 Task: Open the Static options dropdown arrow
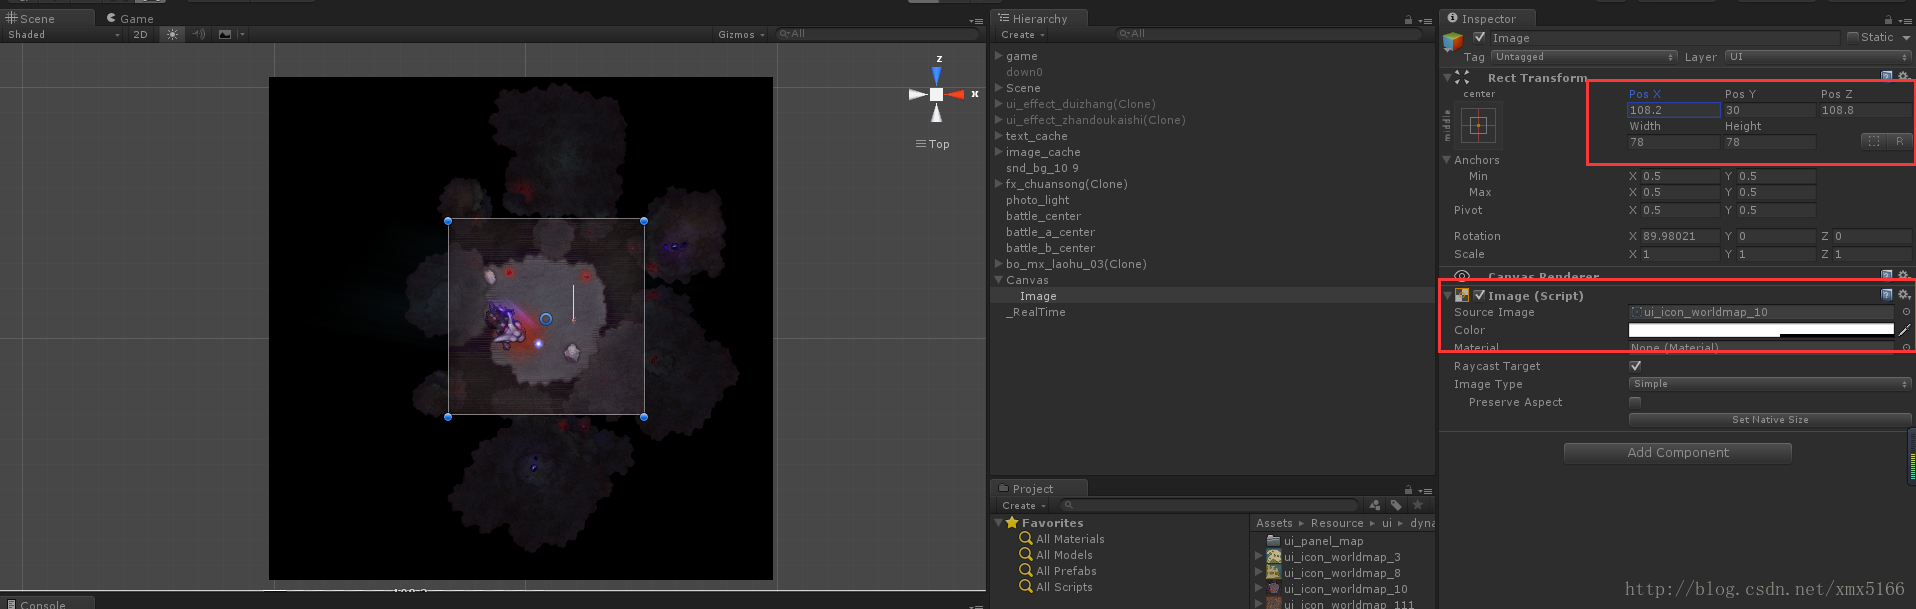pyautogui.click(x=1906, y=37)
